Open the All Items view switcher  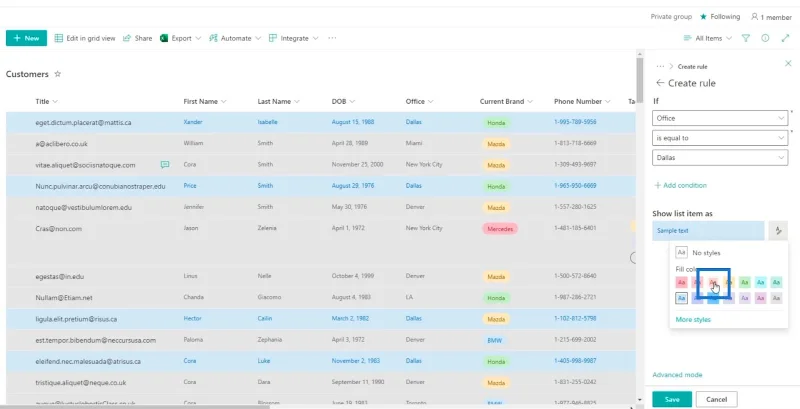pos(708,38)
